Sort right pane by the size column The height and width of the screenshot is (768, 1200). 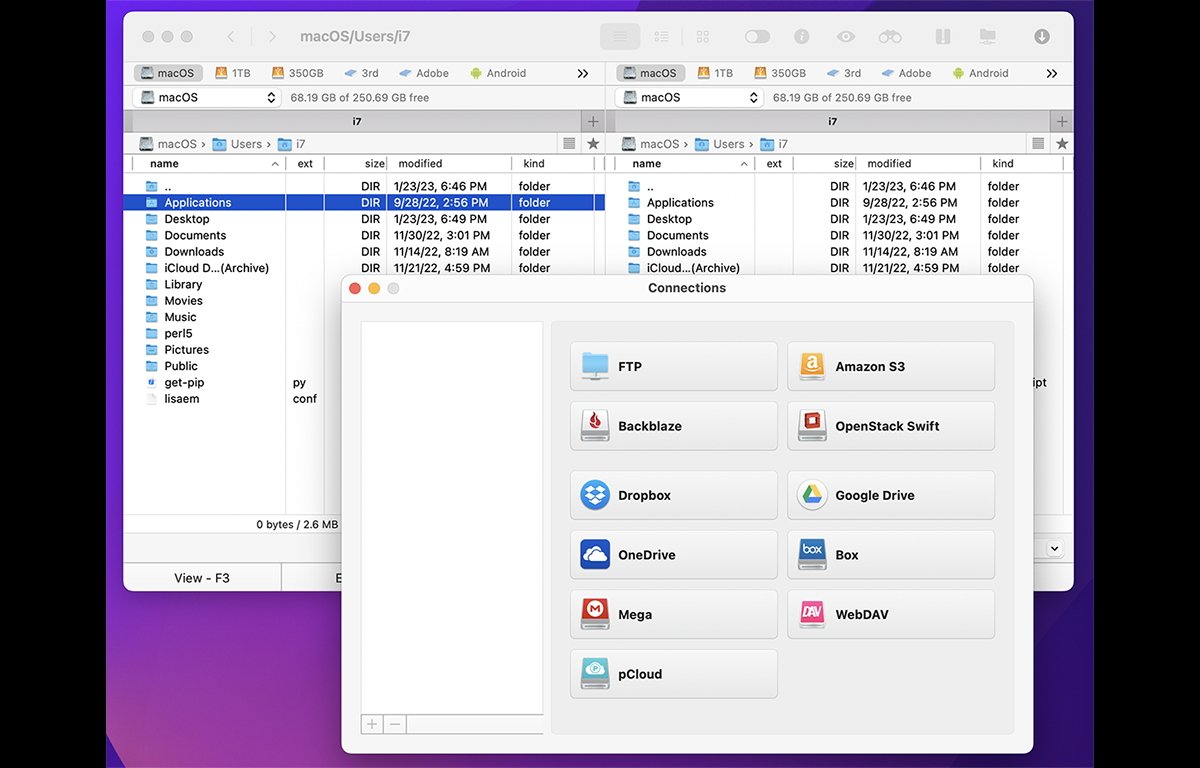click(825, 163)
